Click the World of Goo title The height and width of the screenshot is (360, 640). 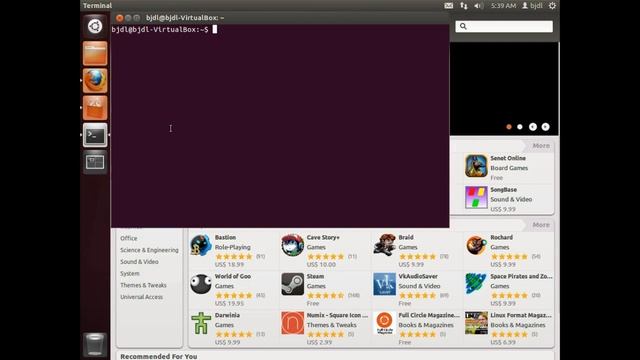tap(233, 276)
